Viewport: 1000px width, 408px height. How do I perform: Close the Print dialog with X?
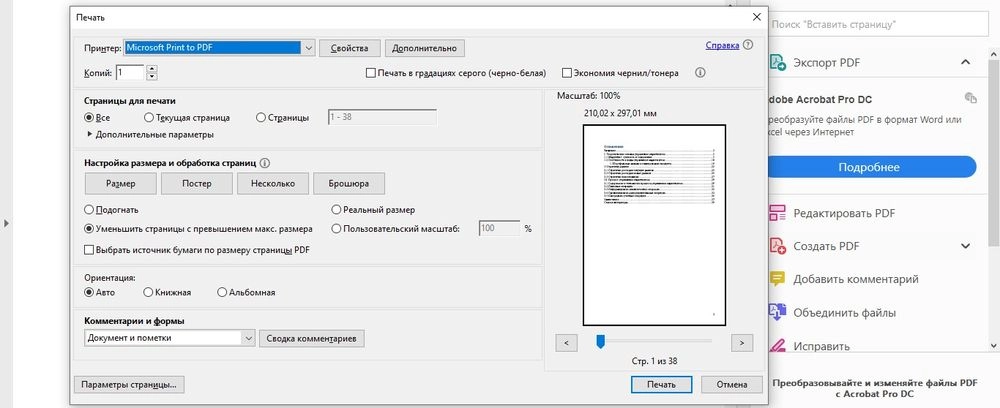click(757, 17)
